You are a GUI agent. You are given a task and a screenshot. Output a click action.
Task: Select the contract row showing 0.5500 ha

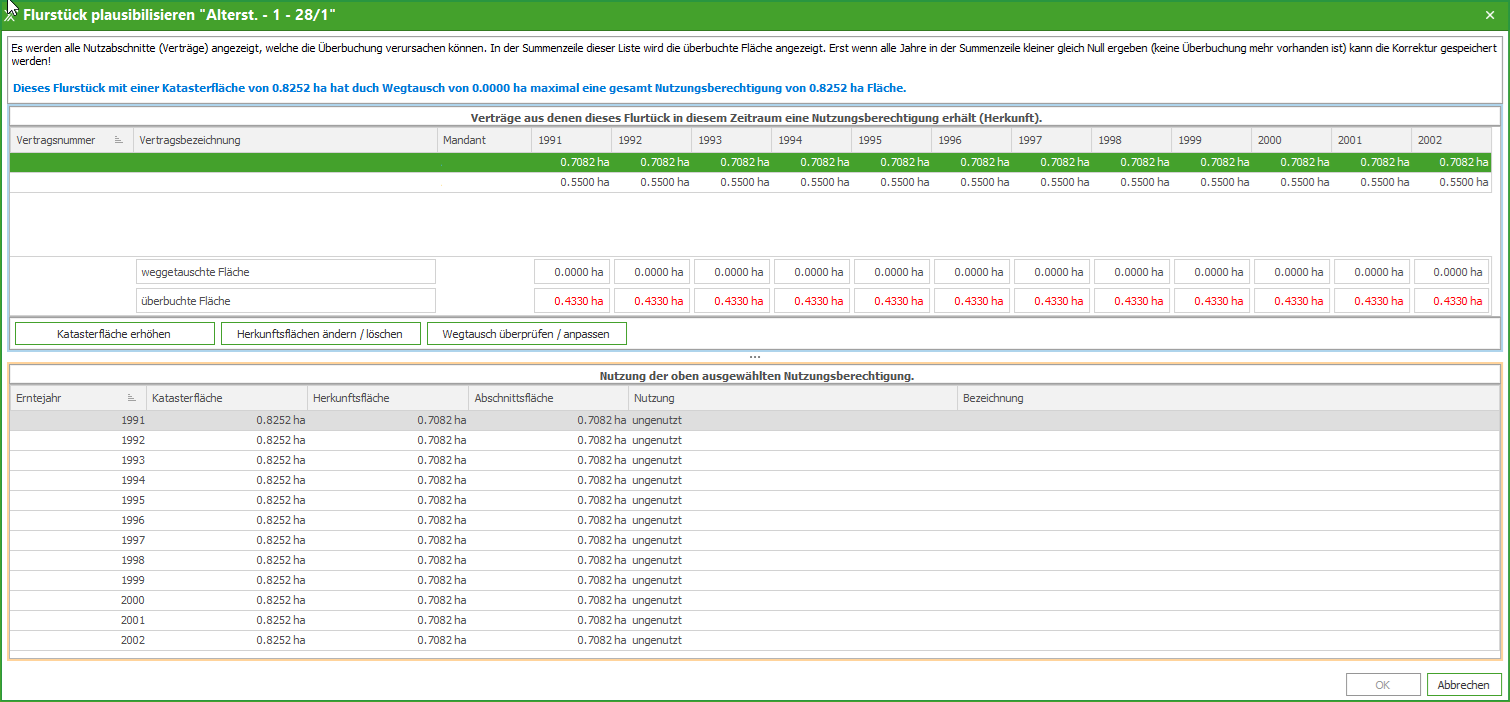tap(750, 183)
